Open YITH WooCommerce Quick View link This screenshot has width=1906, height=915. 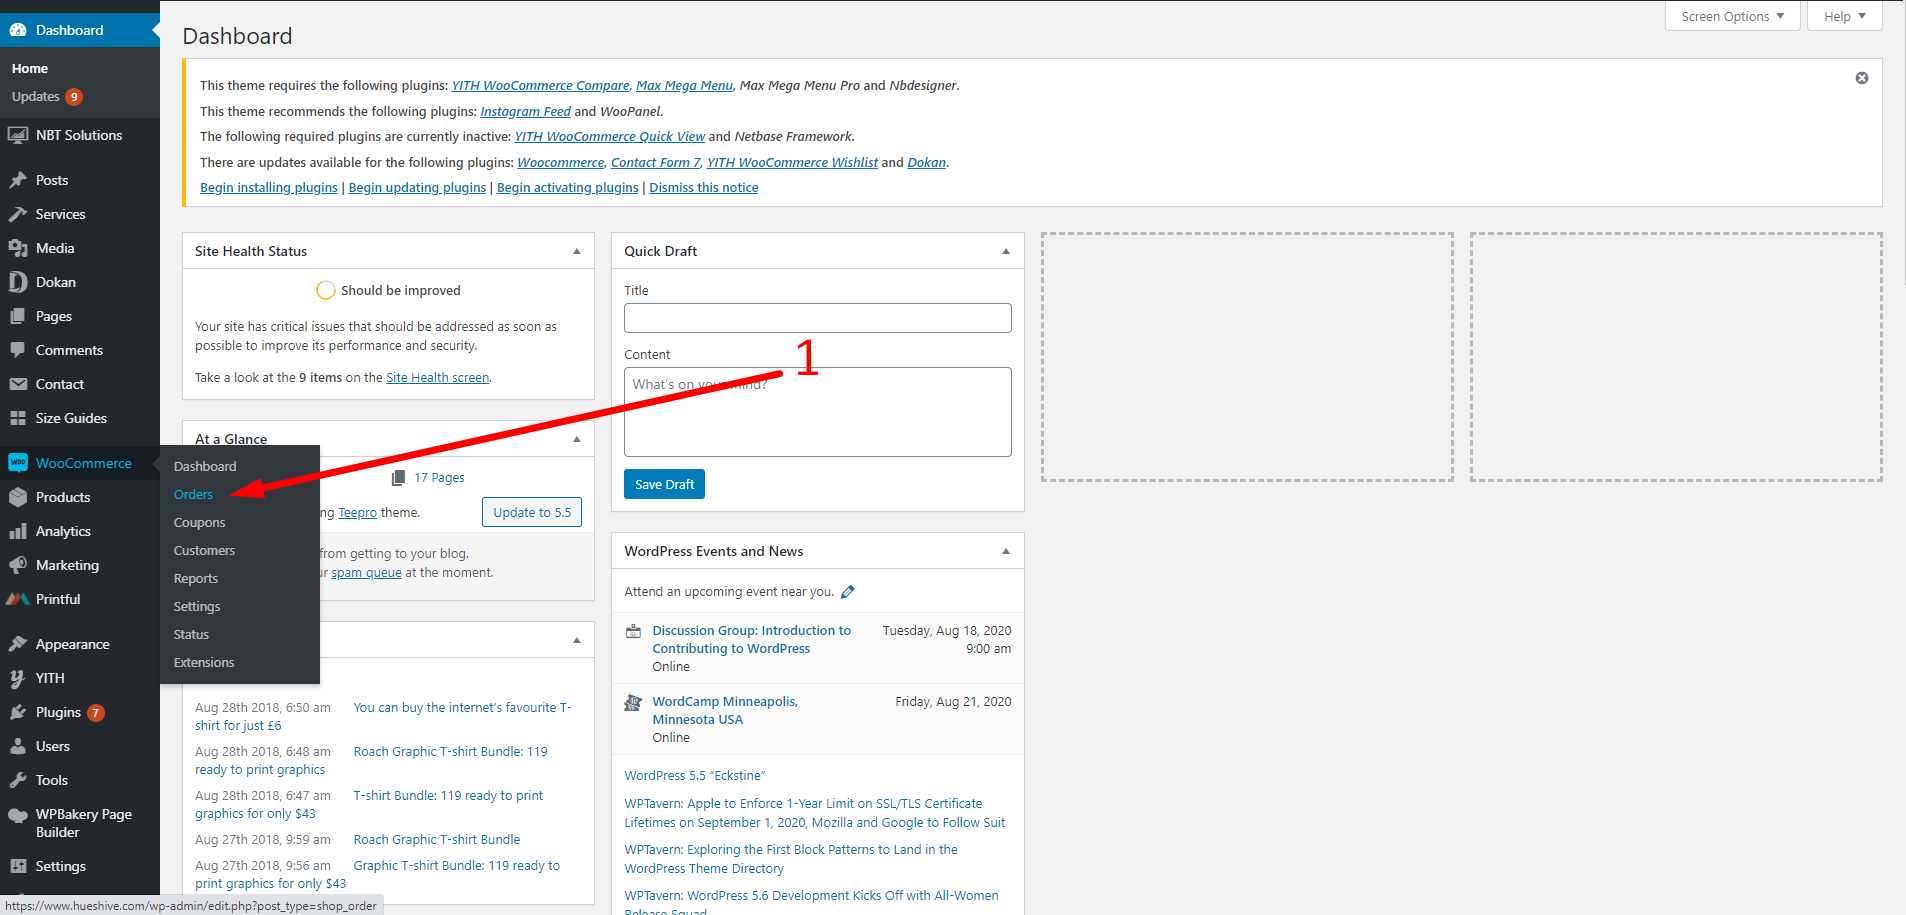pos(610,136)
